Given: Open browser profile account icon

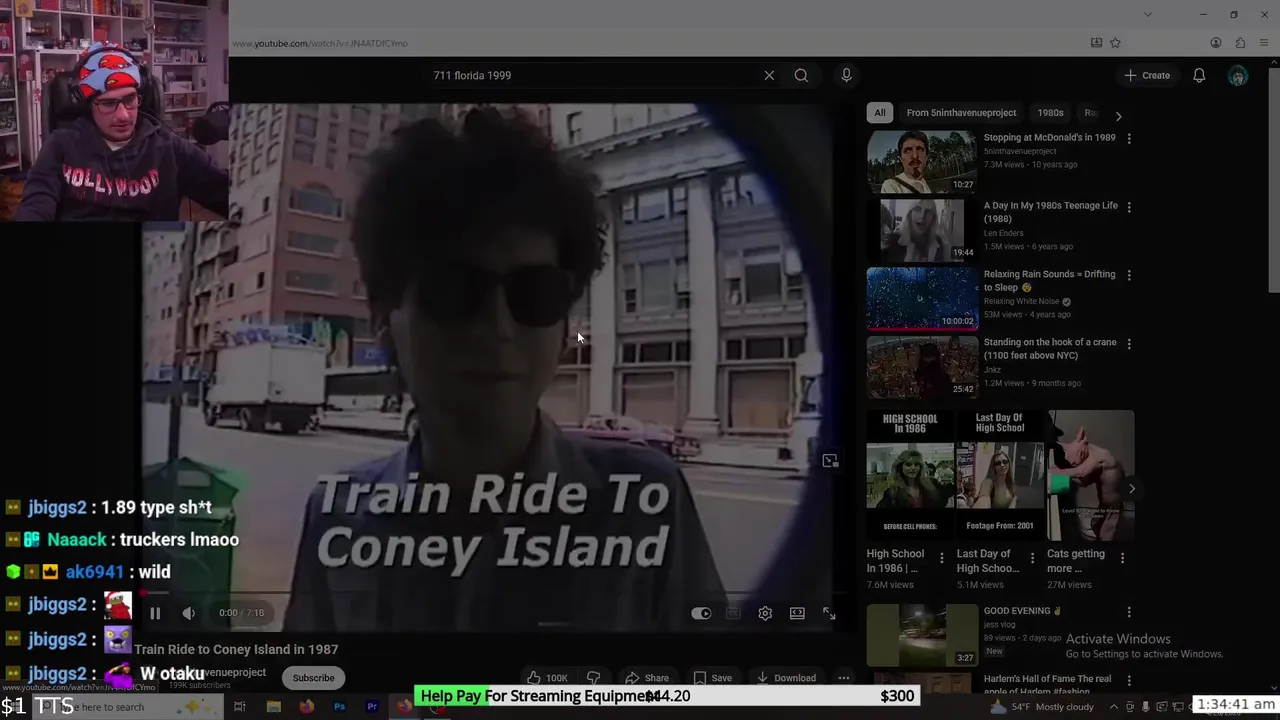Looking at the screenshot, I should click(x=1216, y=43).
